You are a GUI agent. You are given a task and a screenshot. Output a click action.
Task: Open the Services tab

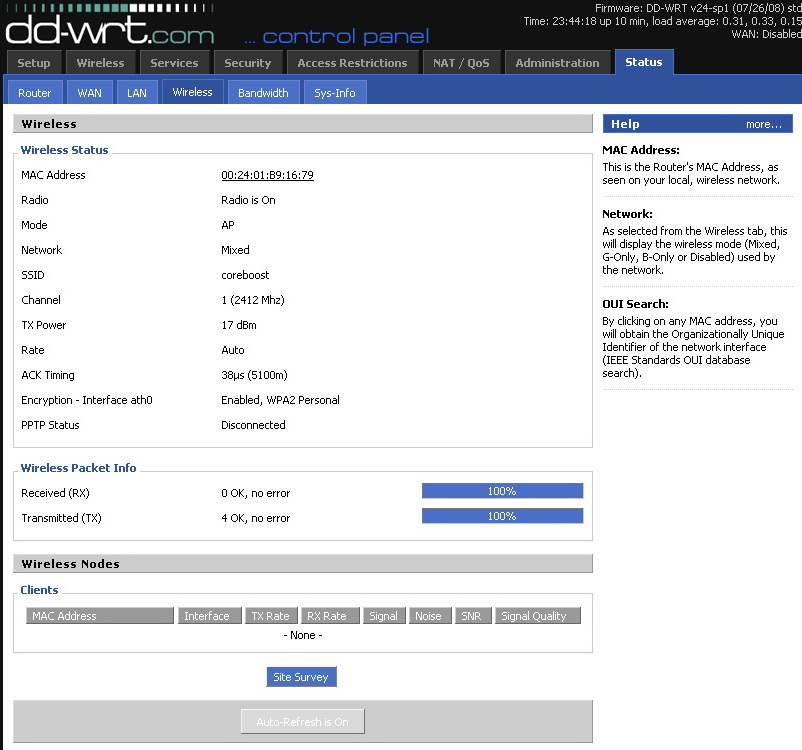click(x=174, y=63)
